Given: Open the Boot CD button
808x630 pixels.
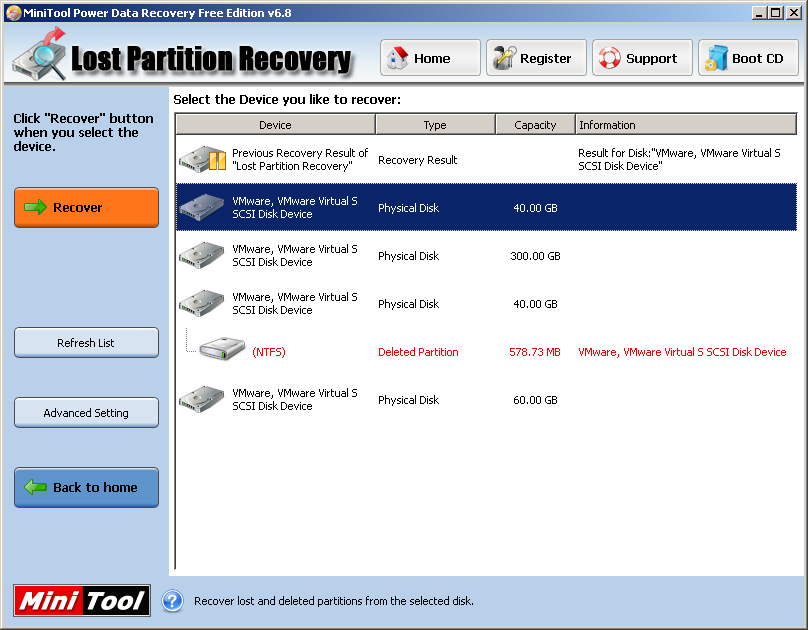Looking at the screenshot, I should point(748,58).
